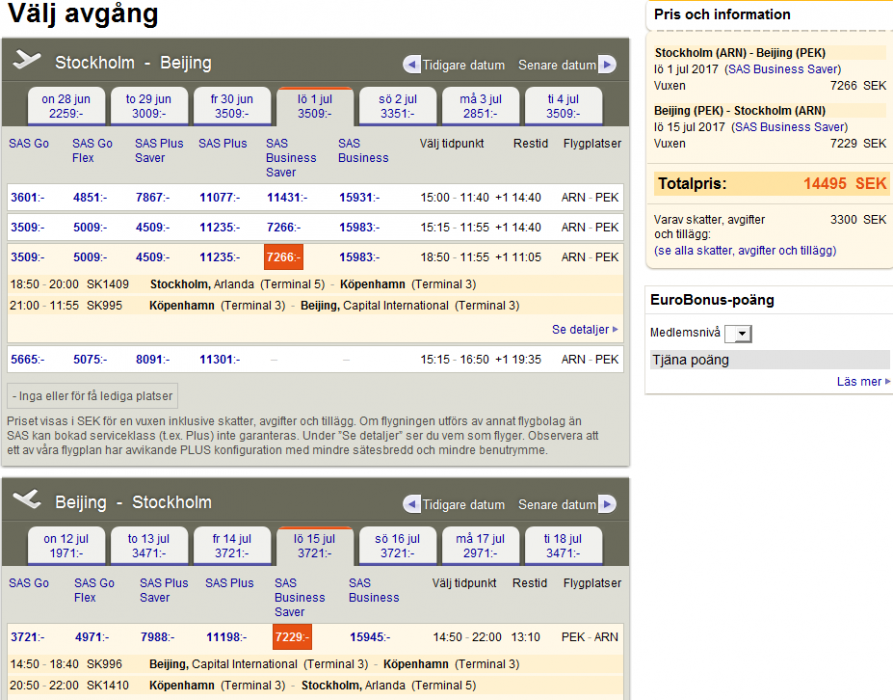
Task: Select the lö 15 jul 3721:- return tab
Action: (315, 547)
